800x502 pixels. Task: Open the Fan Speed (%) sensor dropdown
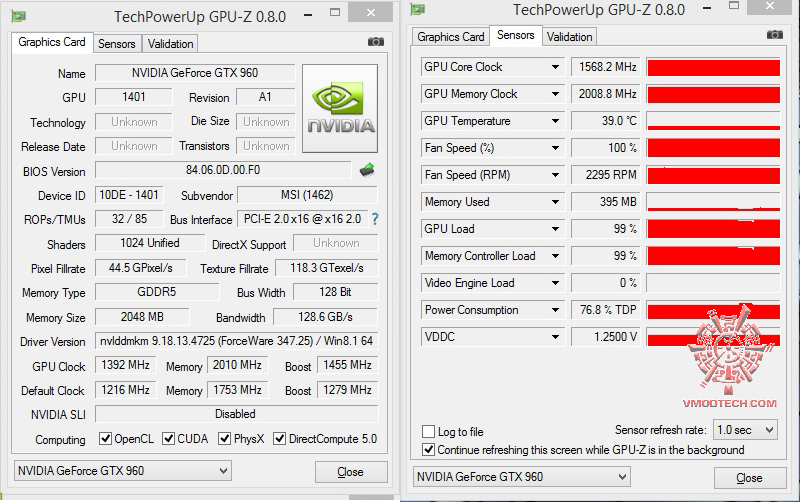pyautogui.click(x=555, y=148)
